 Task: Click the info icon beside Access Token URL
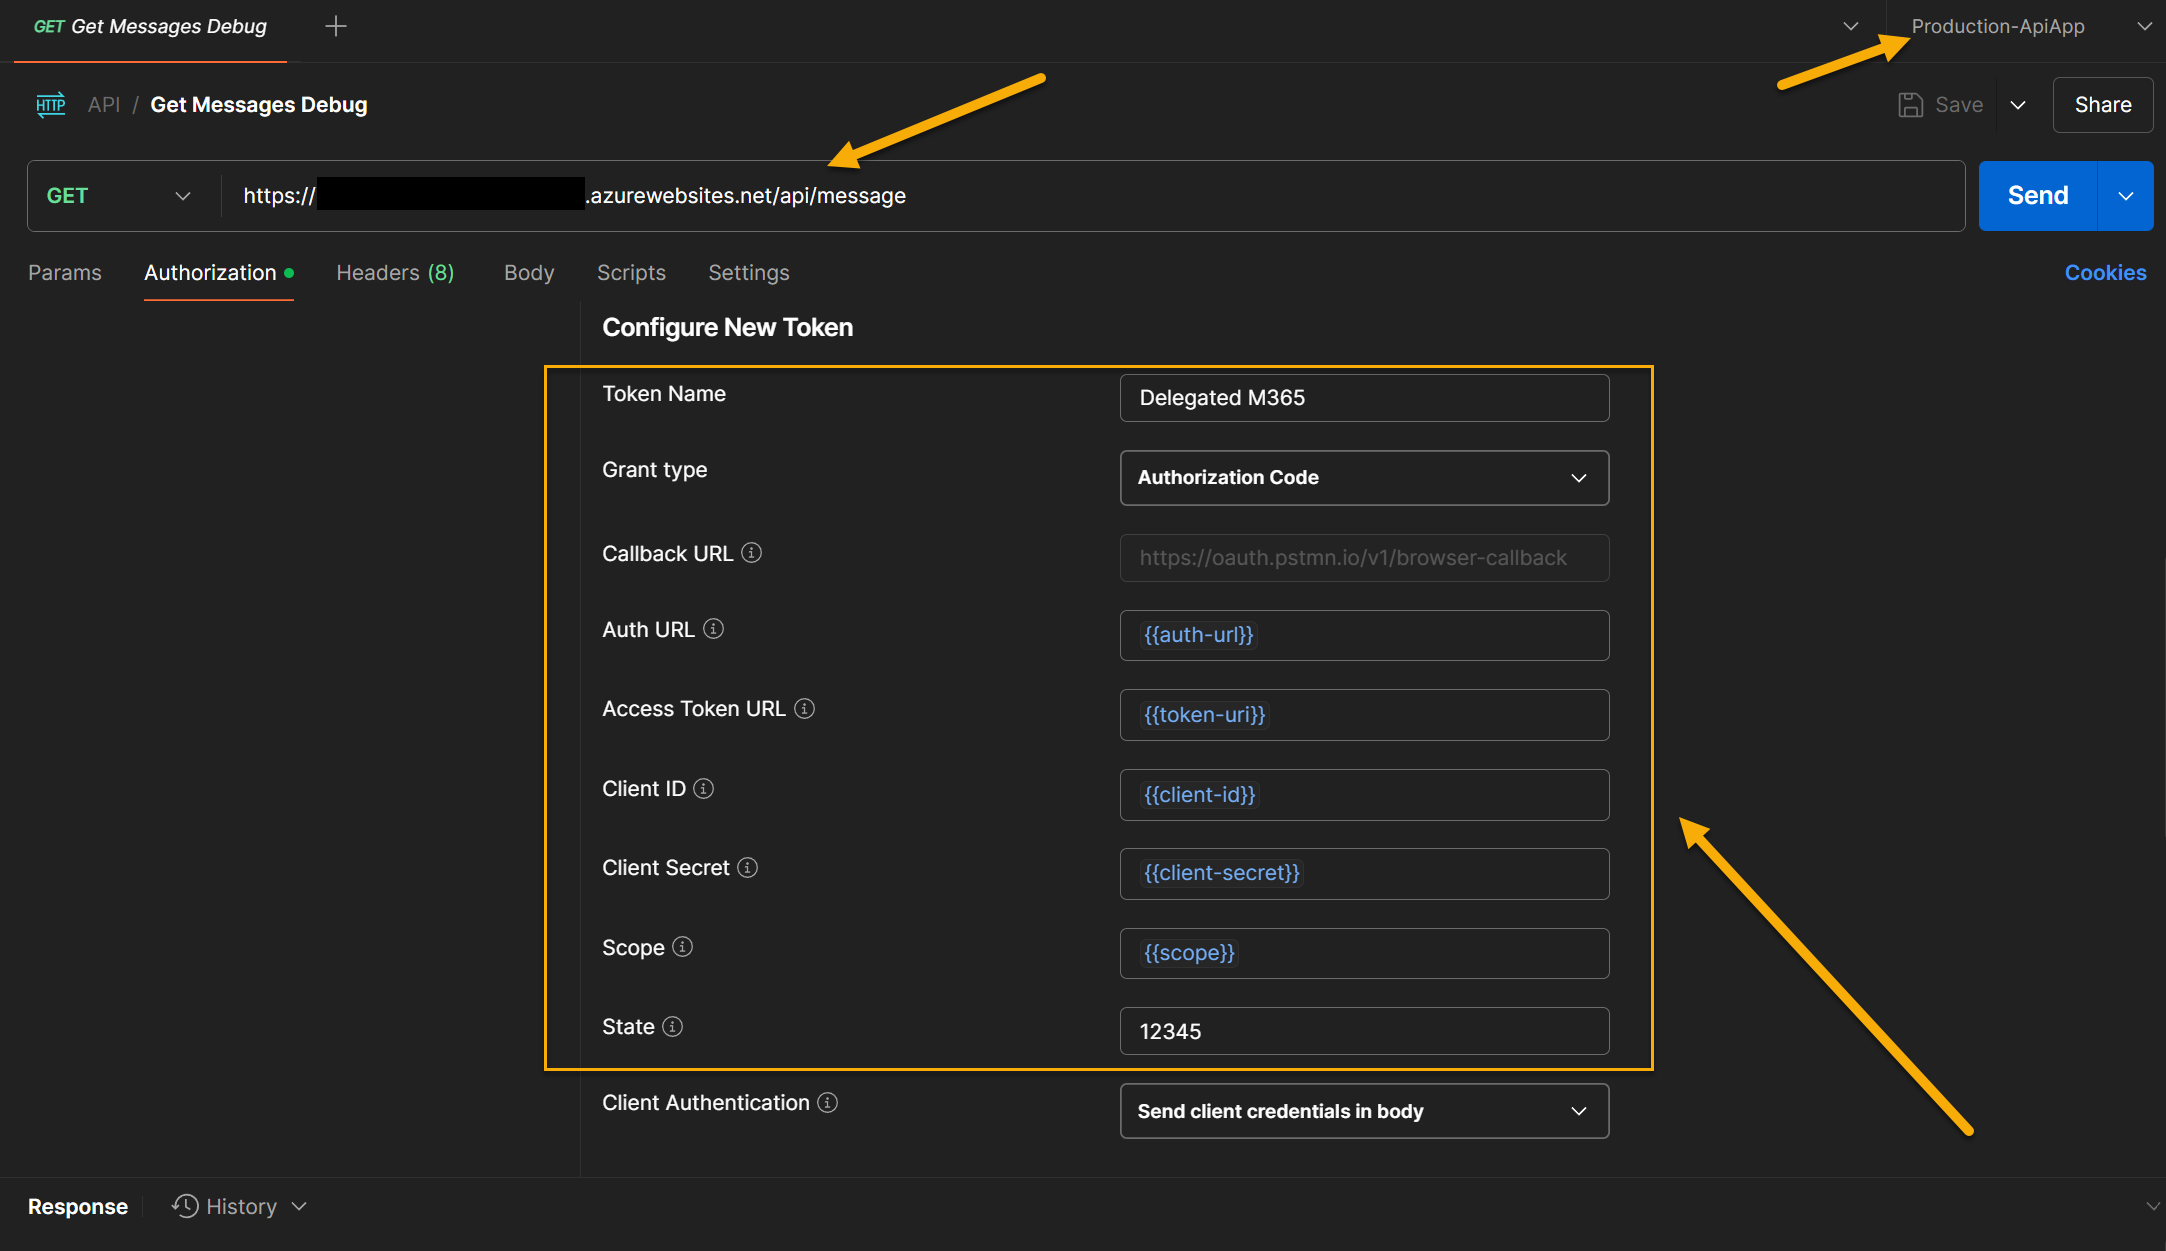(x=805, y=708)
